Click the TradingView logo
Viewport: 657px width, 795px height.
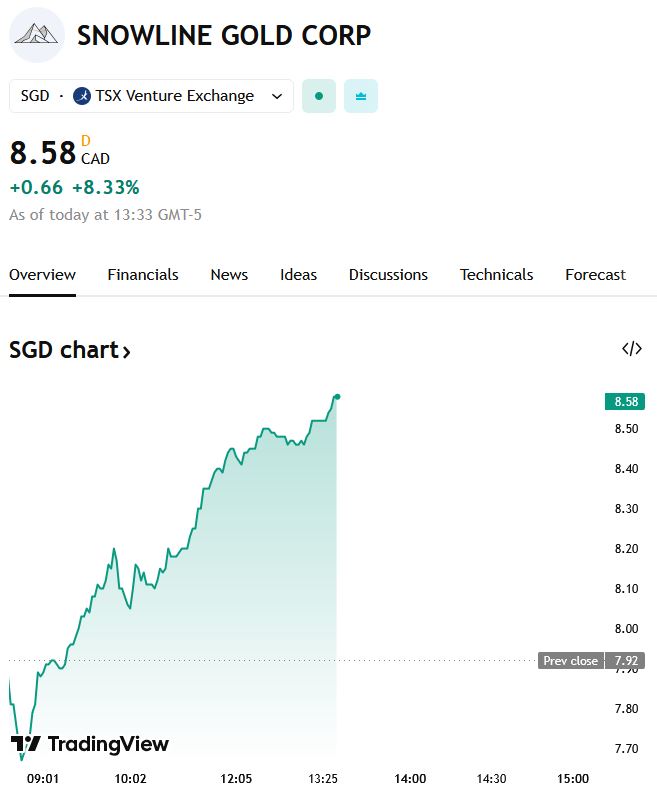tap(90, 744)
